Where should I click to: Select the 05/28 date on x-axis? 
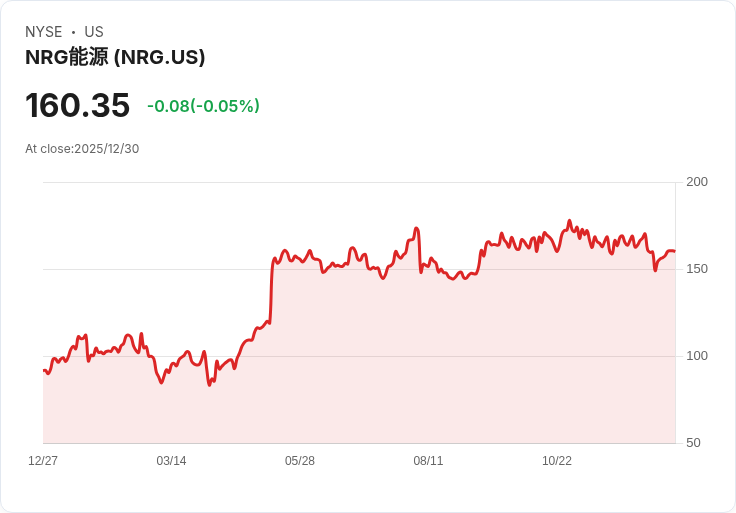click(300, 461)
